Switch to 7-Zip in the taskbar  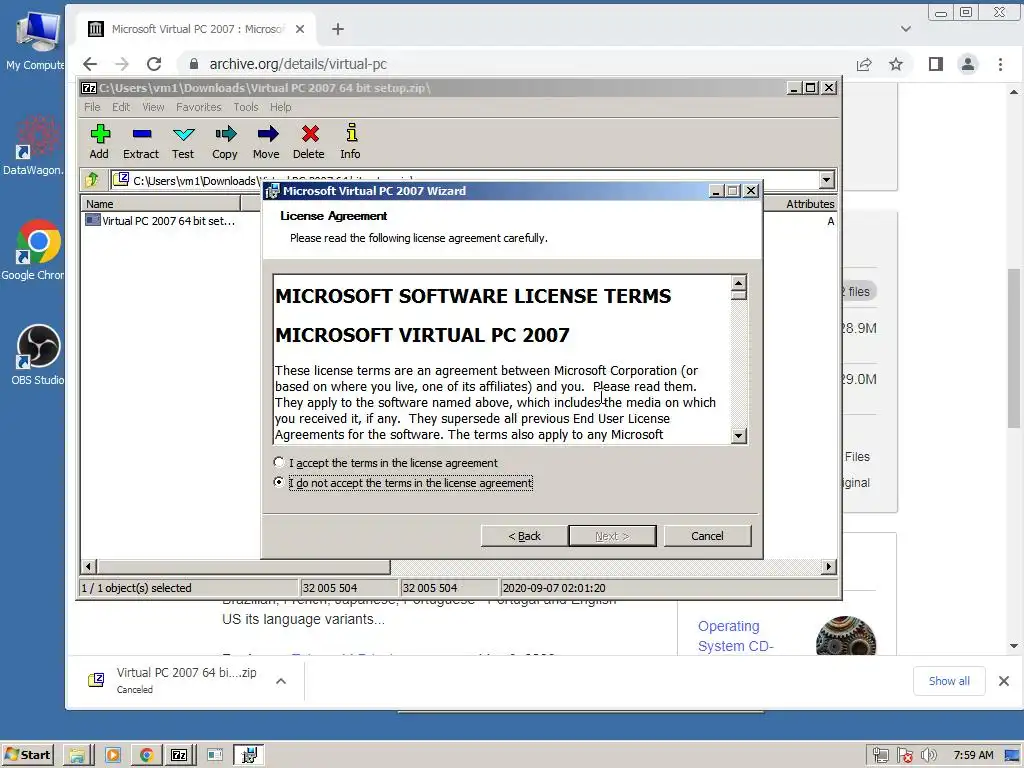[x=180, y=756]
